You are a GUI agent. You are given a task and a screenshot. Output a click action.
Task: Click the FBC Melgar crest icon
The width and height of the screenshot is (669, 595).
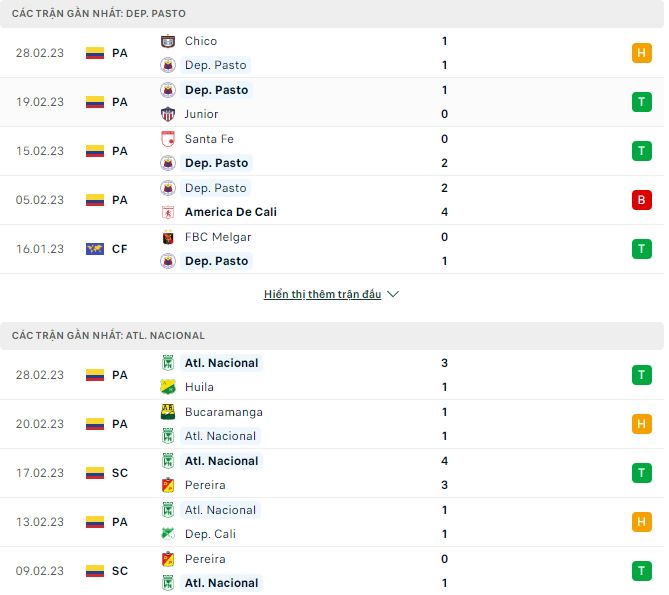(168, 237)
